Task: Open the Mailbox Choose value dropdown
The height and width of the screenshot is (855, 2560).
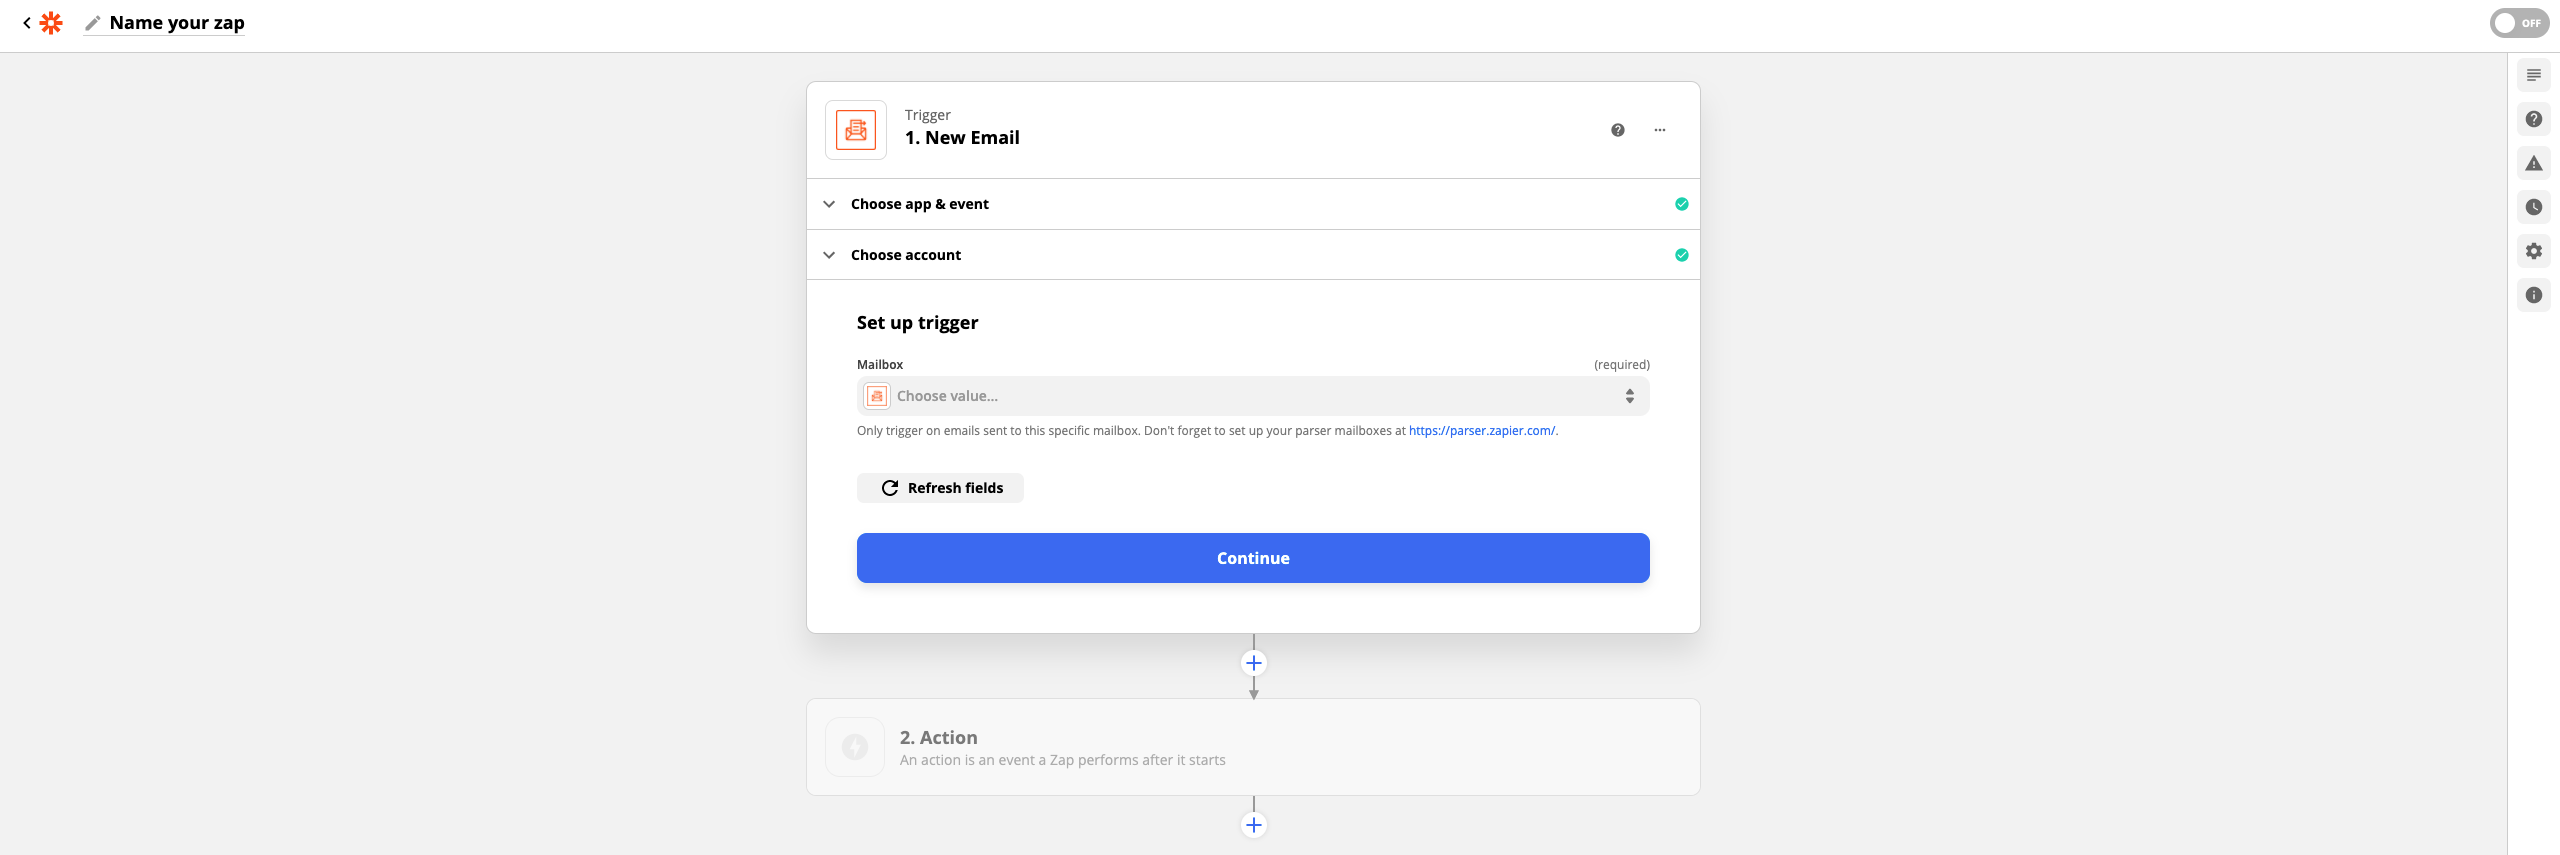Action: [1252, 396]
